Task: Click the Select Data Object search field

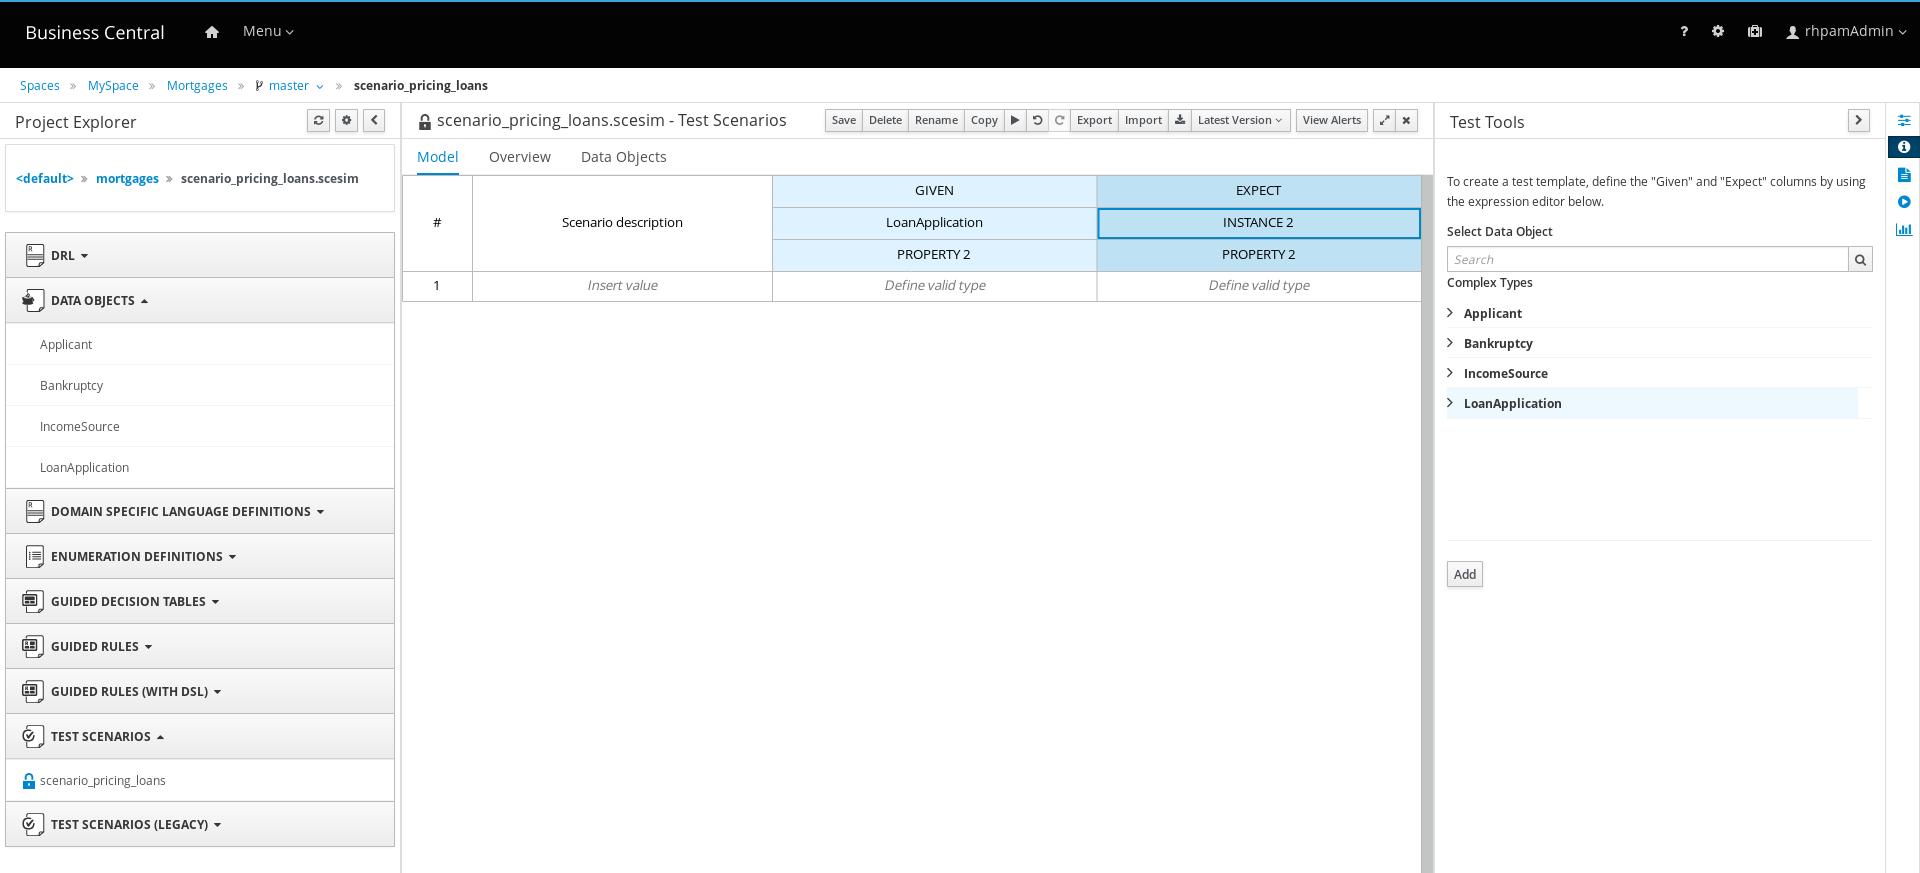Action: pos(1647,259)
